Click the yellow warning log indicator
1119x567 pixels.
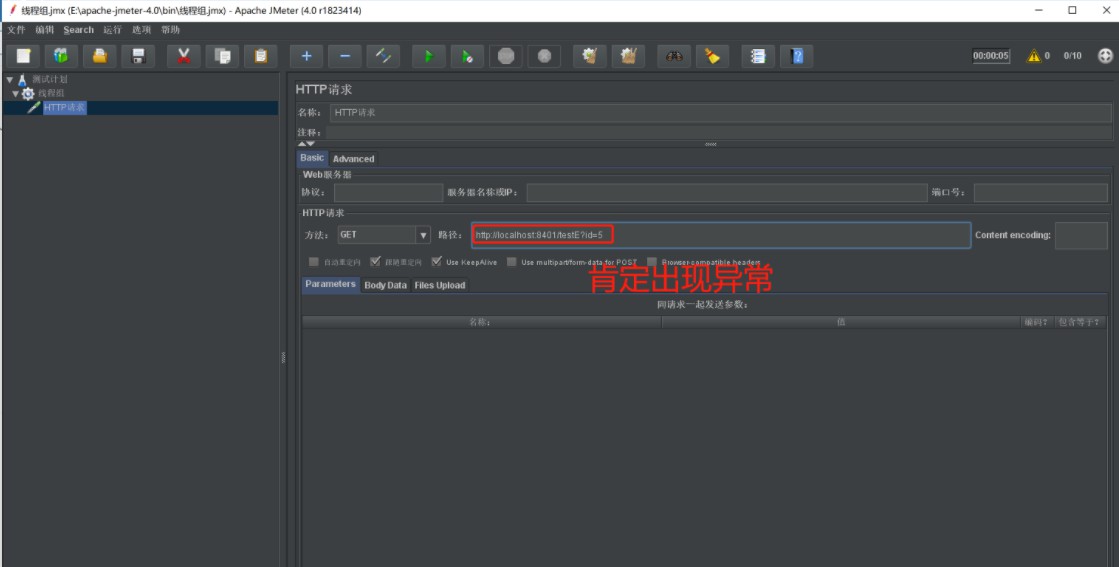point(1033,56)
